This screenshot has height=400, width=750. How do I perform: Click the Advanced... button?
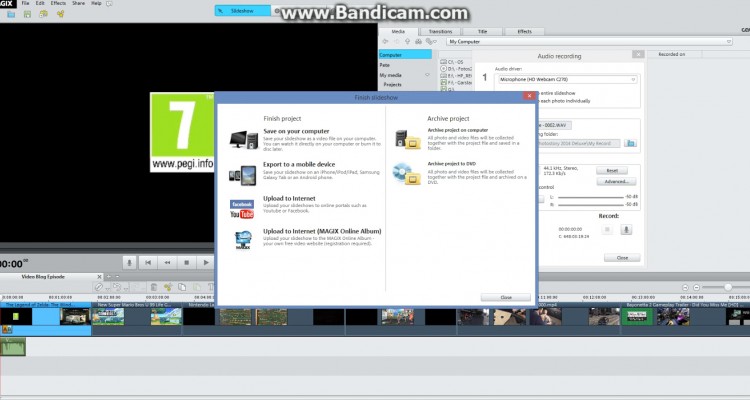point(616,182)
